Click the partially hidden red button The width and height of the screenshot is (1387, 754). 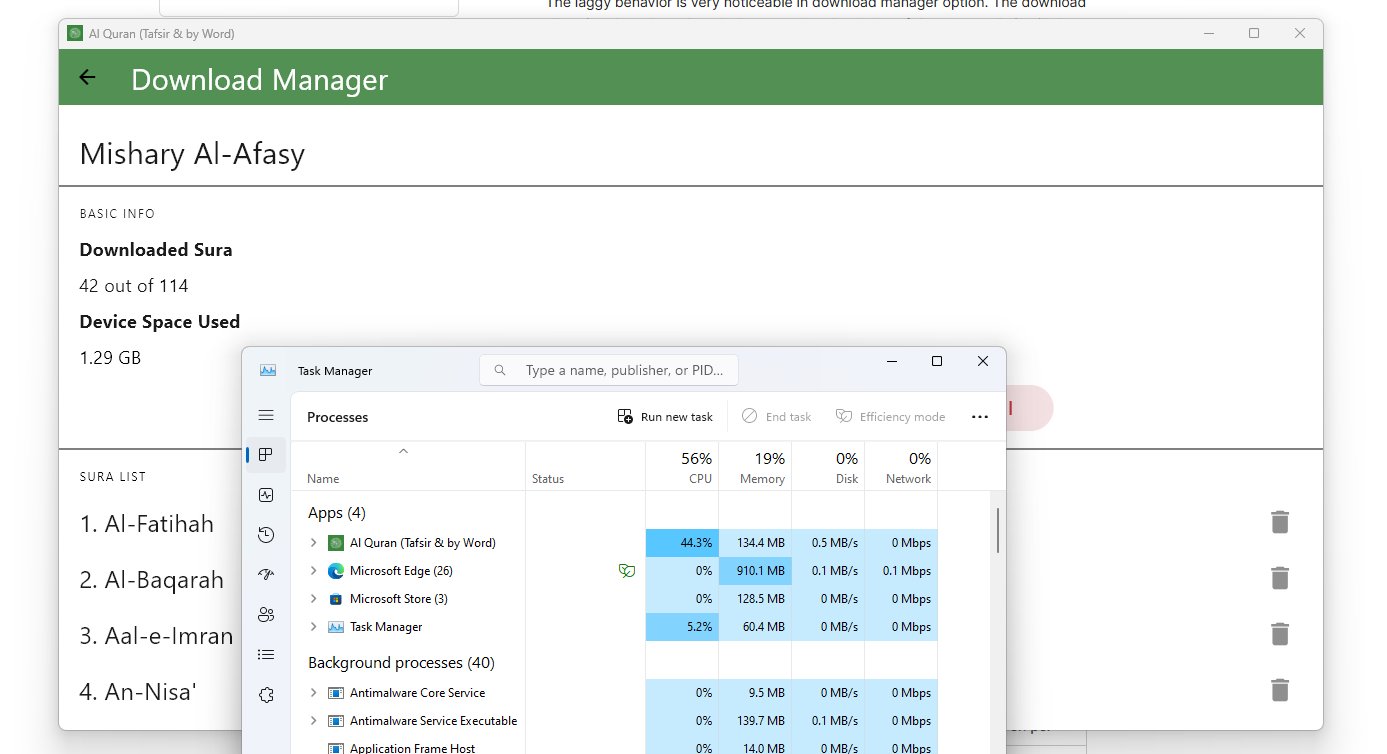[1029, 408]
